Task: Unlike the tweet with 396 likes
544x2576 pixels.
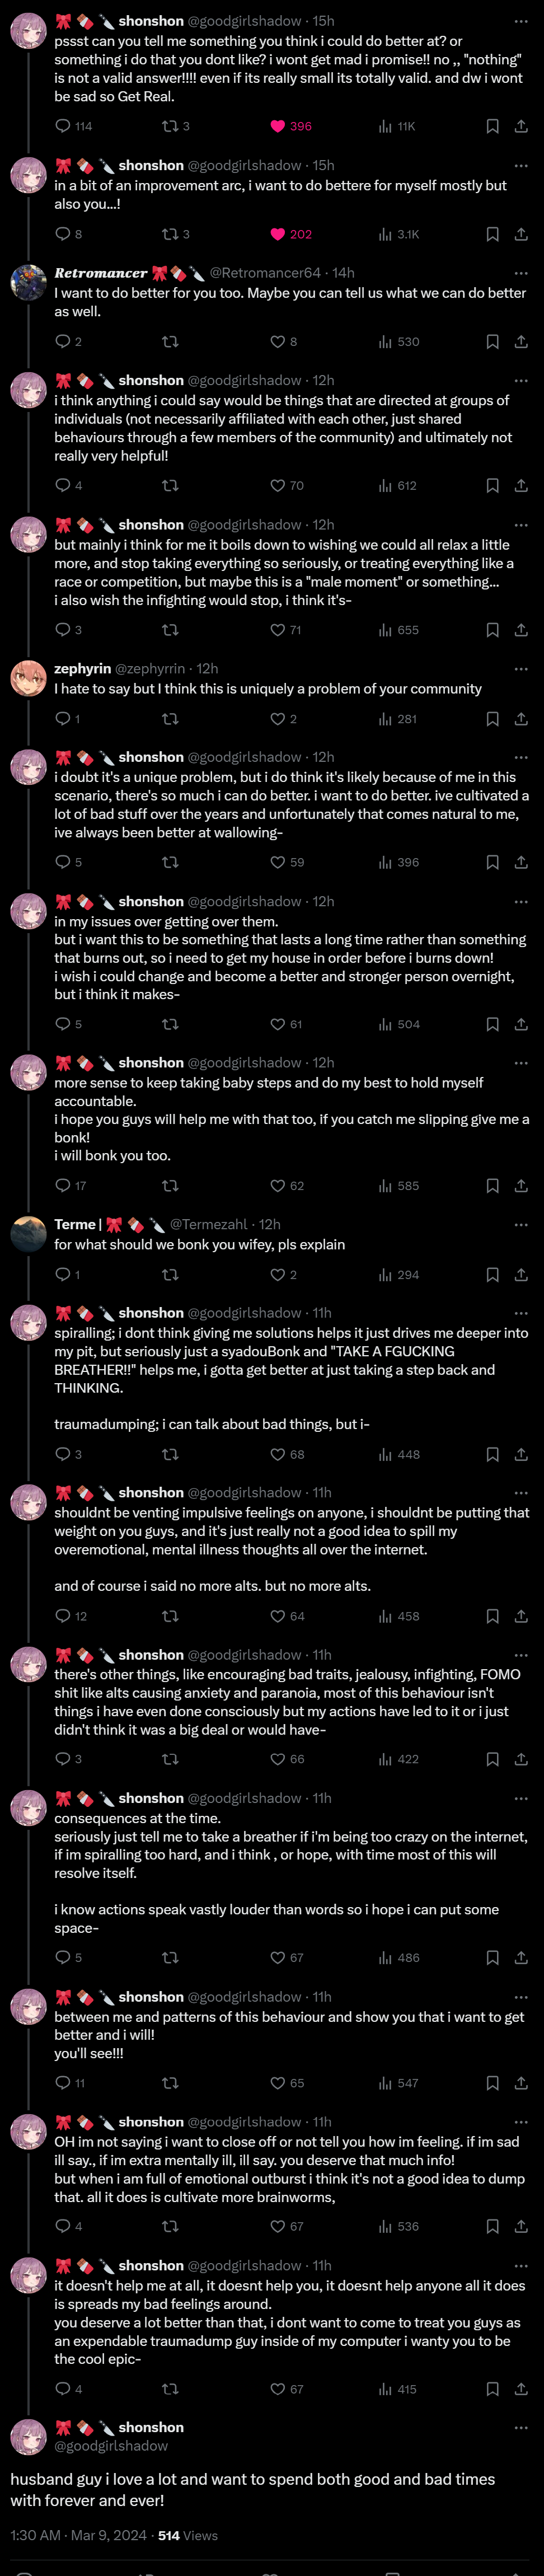Action: (278, 126)
